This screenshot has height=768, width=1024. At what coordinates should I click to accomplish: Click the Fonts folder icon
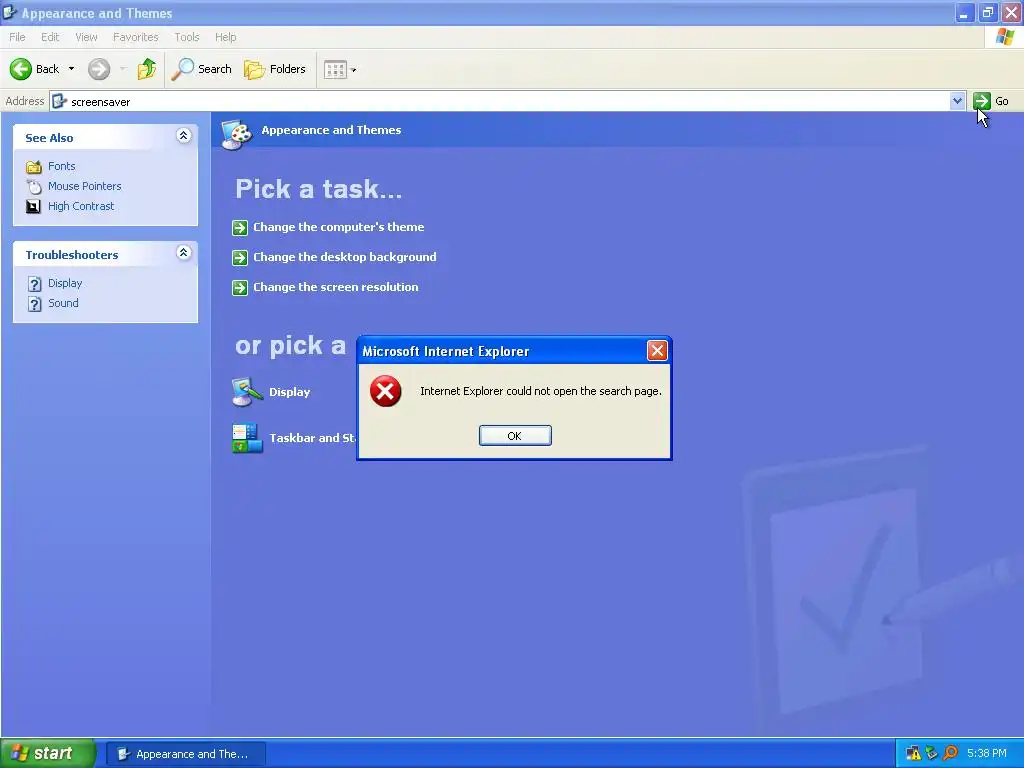(x=34, y=167)
